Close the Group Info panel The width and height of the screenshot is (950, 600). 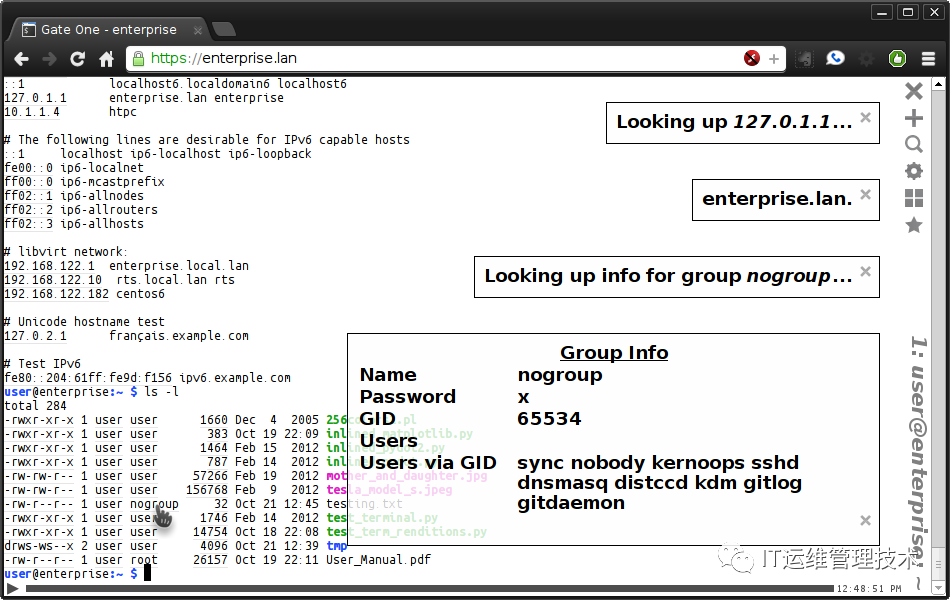[x=866, y=520]
